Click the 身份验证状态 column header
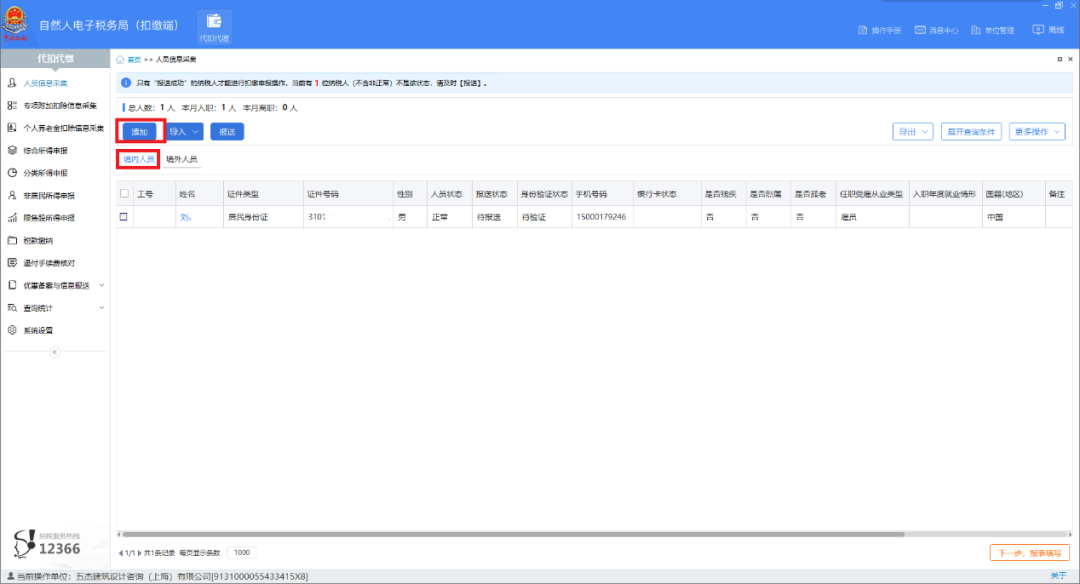The width and height of the screenshot is (1080, 584). tap(543, 194)
